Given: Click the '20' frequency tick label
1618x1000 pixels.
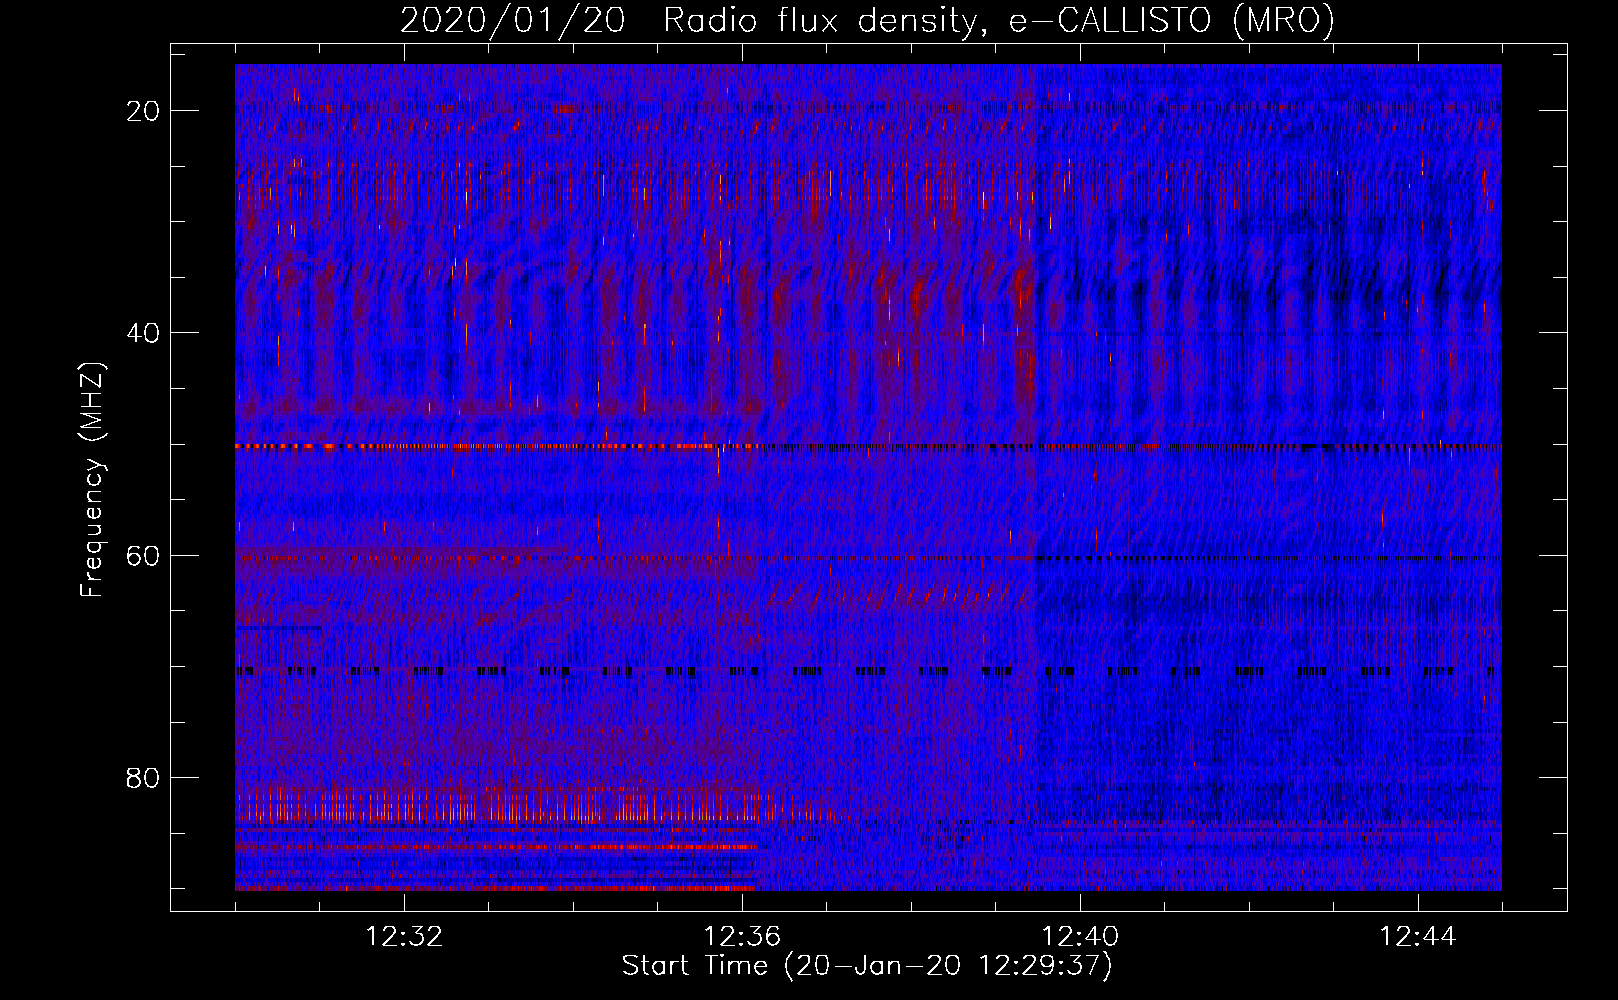Looking at the screenshot, I should (x=144, y=111).
